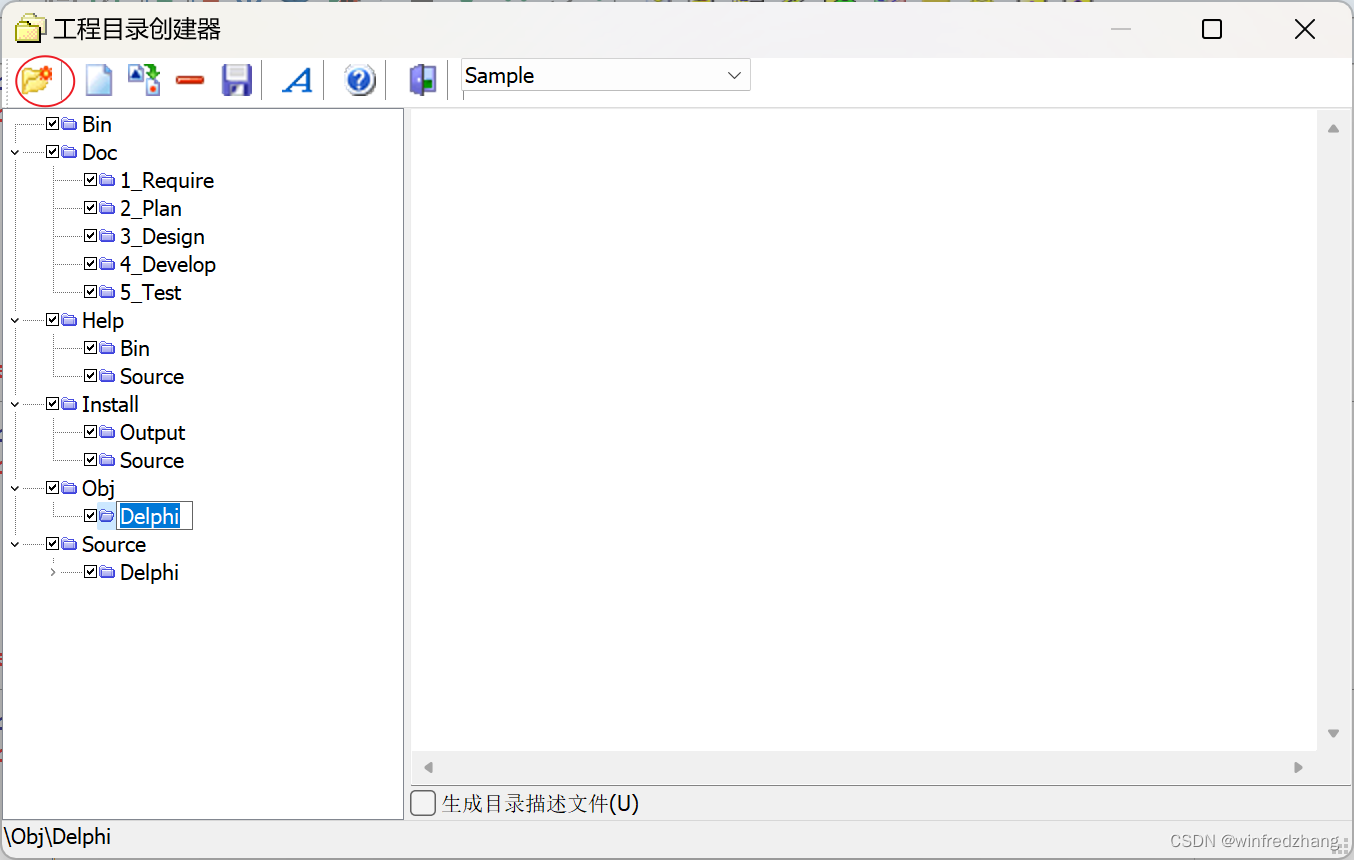This screenshot has width=1354, height=860.
Task: Click inside the Delphi rename edit box
Action: coord(155,516)
